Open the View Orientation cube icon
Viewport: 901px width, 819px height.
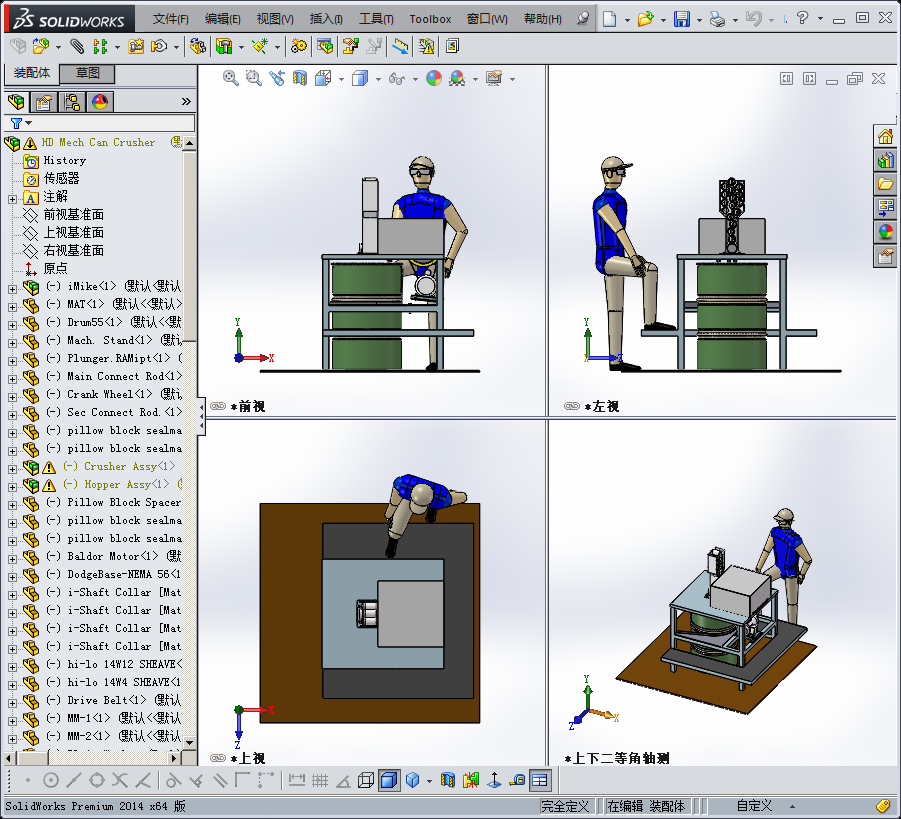click(323, 78)
